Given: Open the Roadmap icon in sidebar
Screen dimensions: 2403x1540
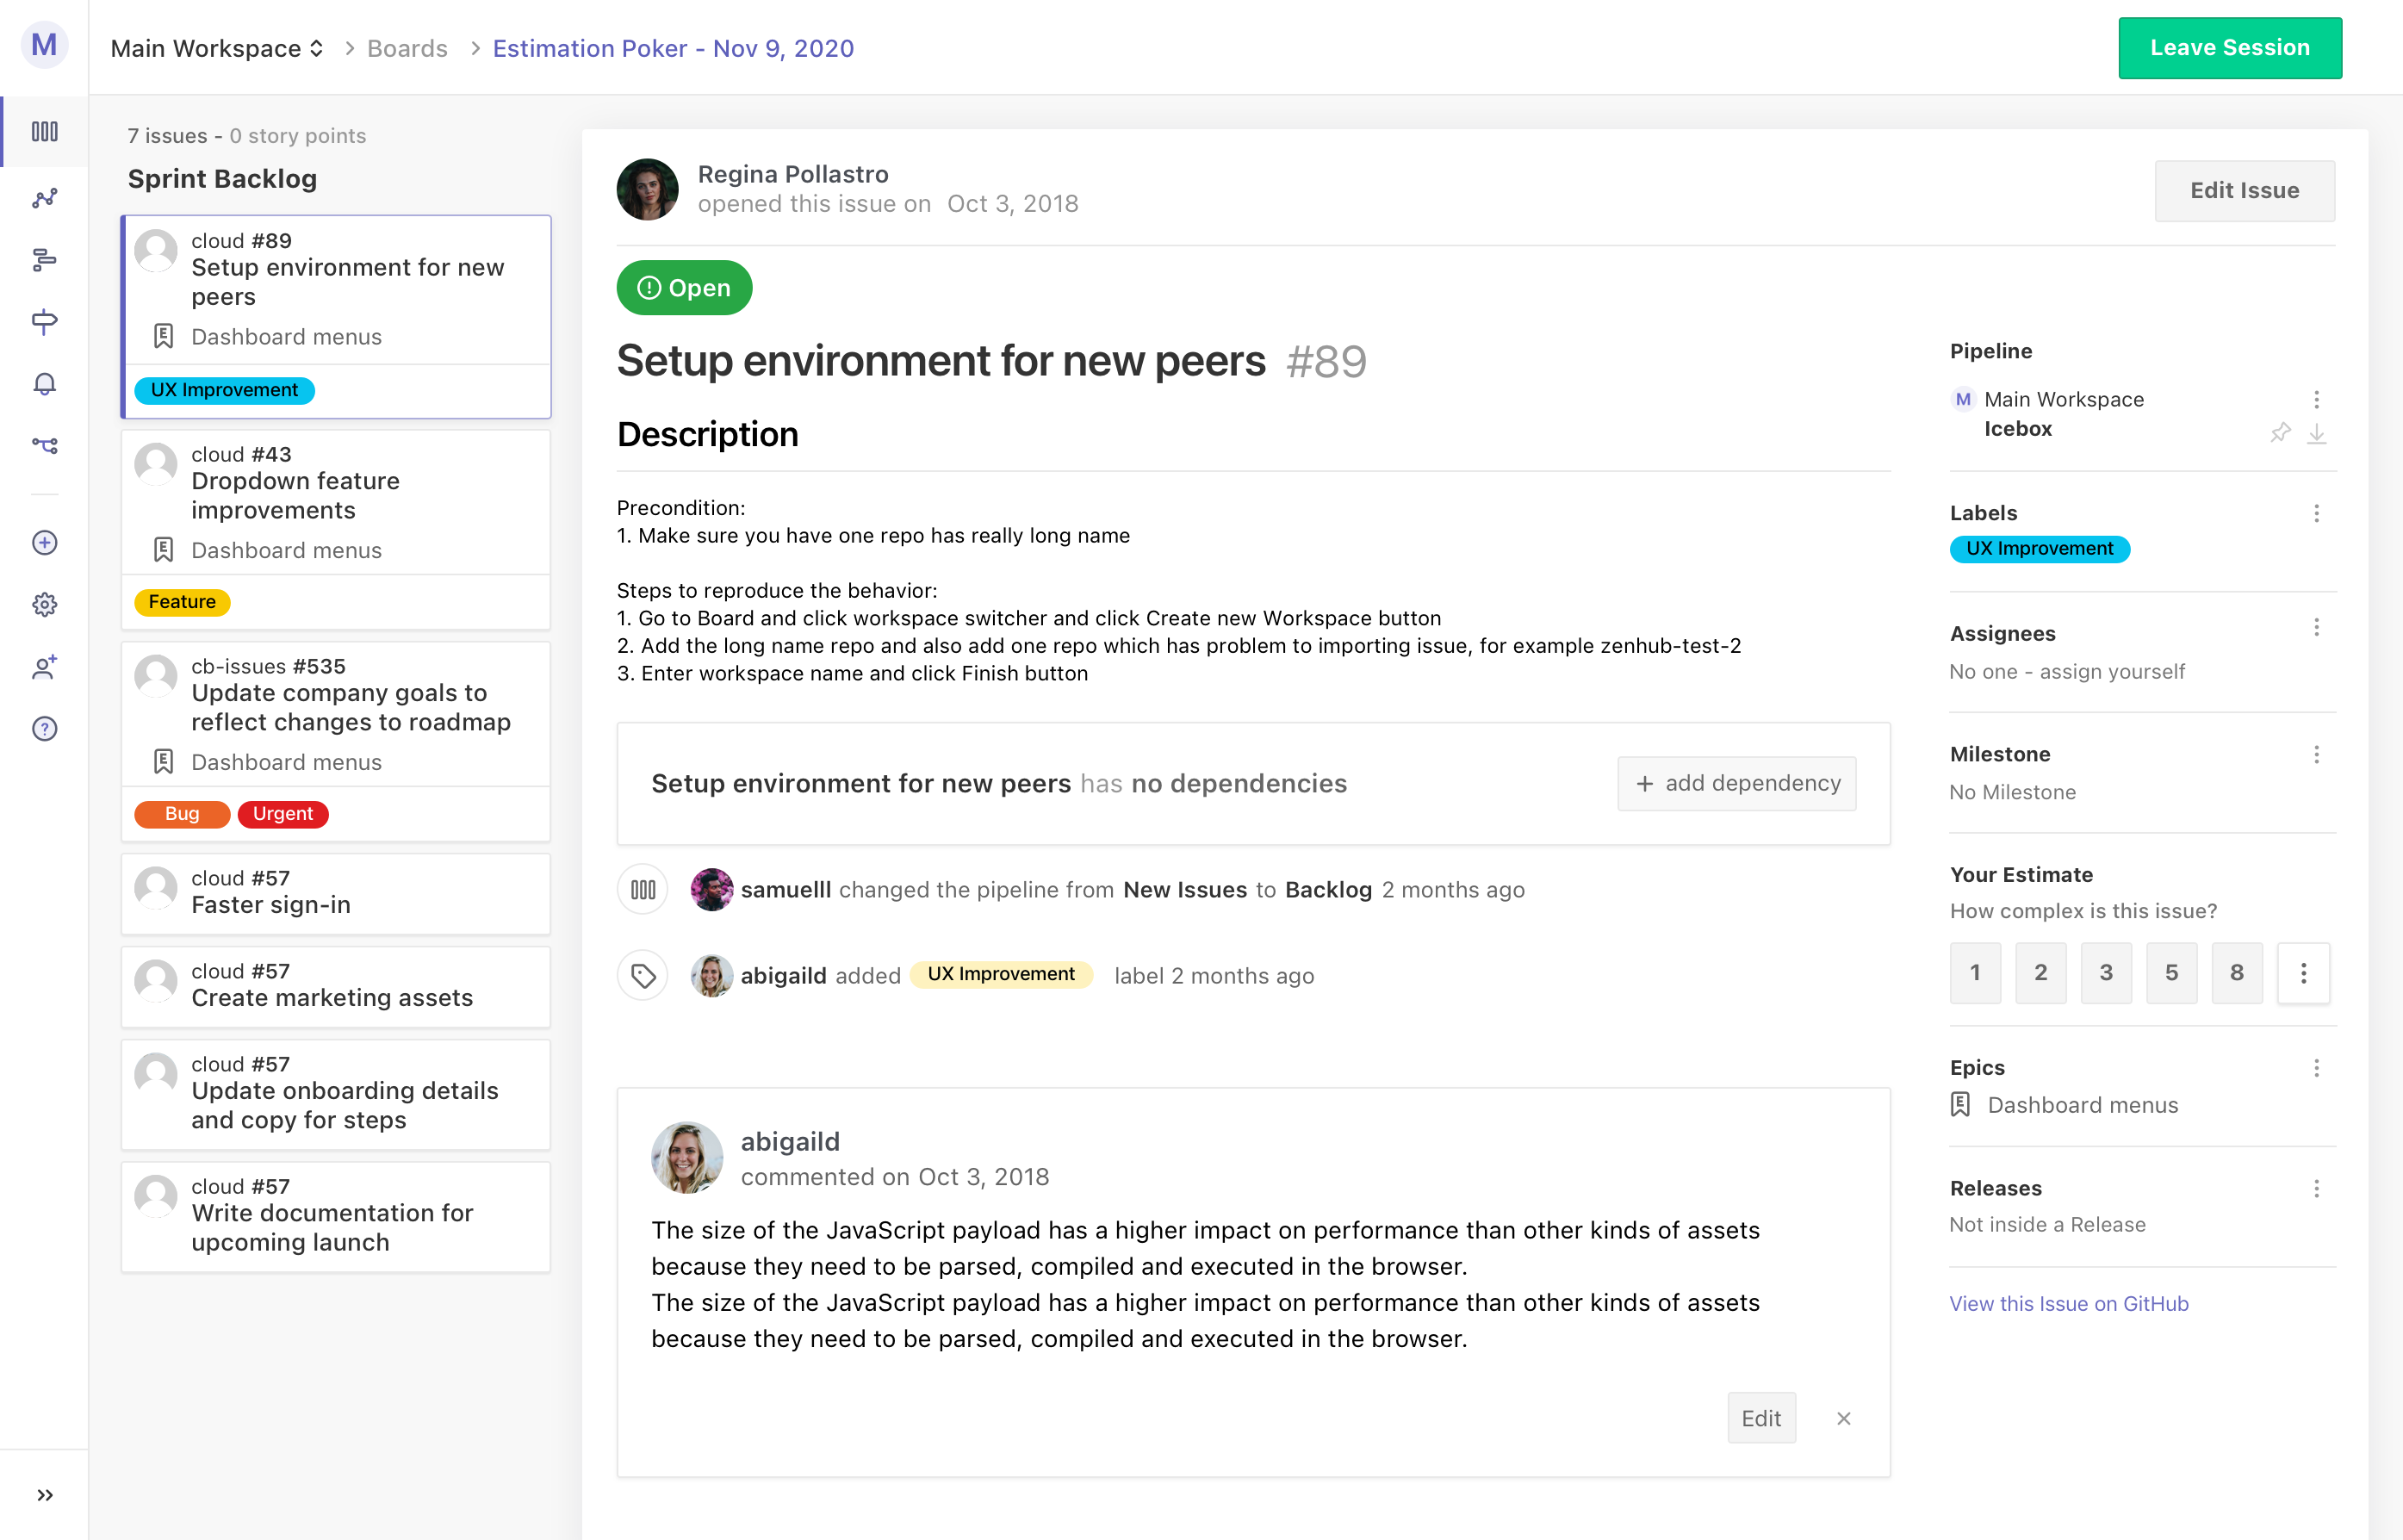Looking at the screenshot, I should coord(44,259).
